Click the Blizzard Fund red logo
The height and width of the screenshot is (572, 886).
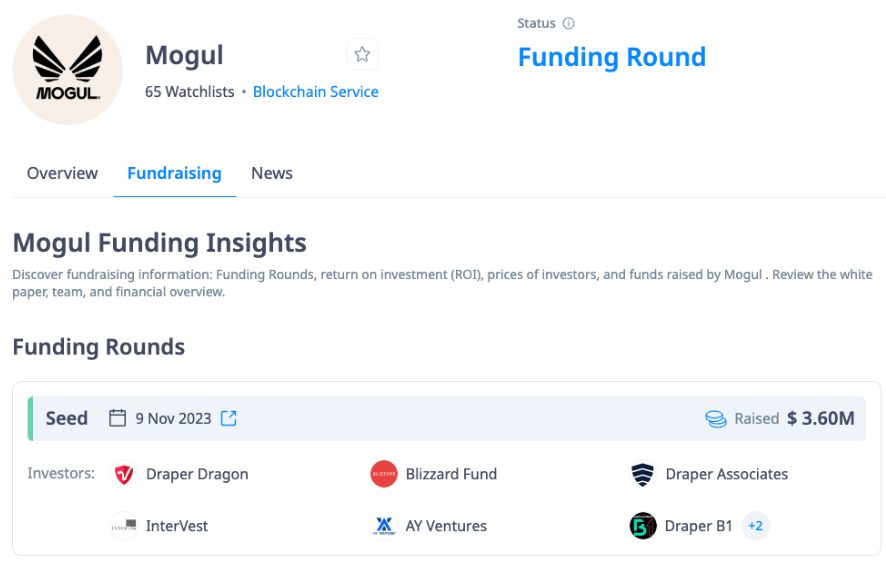click(384, 474)
